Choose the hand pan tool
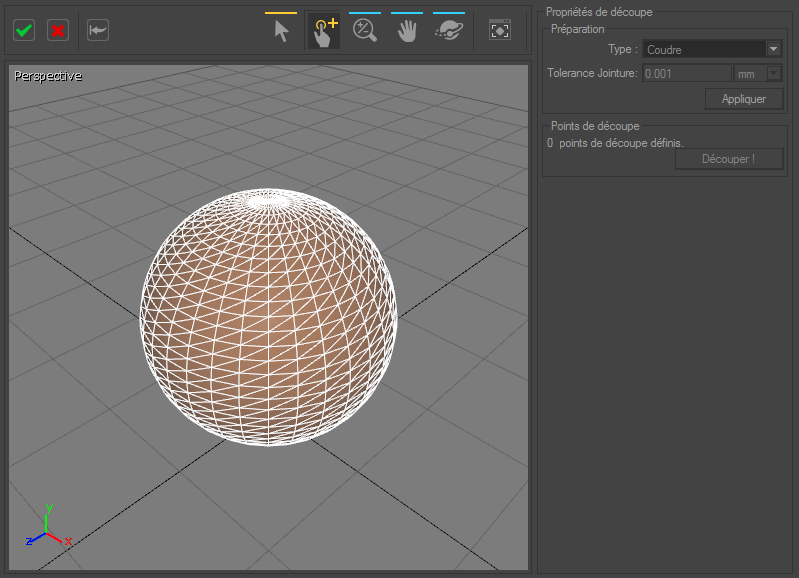The height and width of the screenshot is (578, 799). click(407, 31)
